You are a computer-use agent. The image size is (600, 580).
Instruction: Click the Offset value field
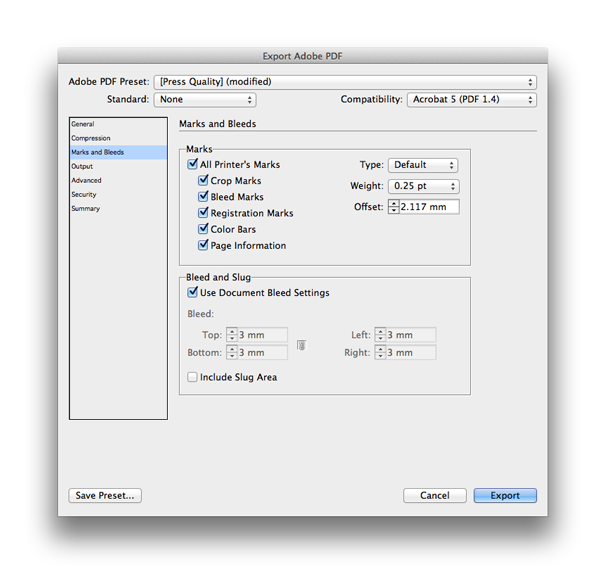(429, 207)
